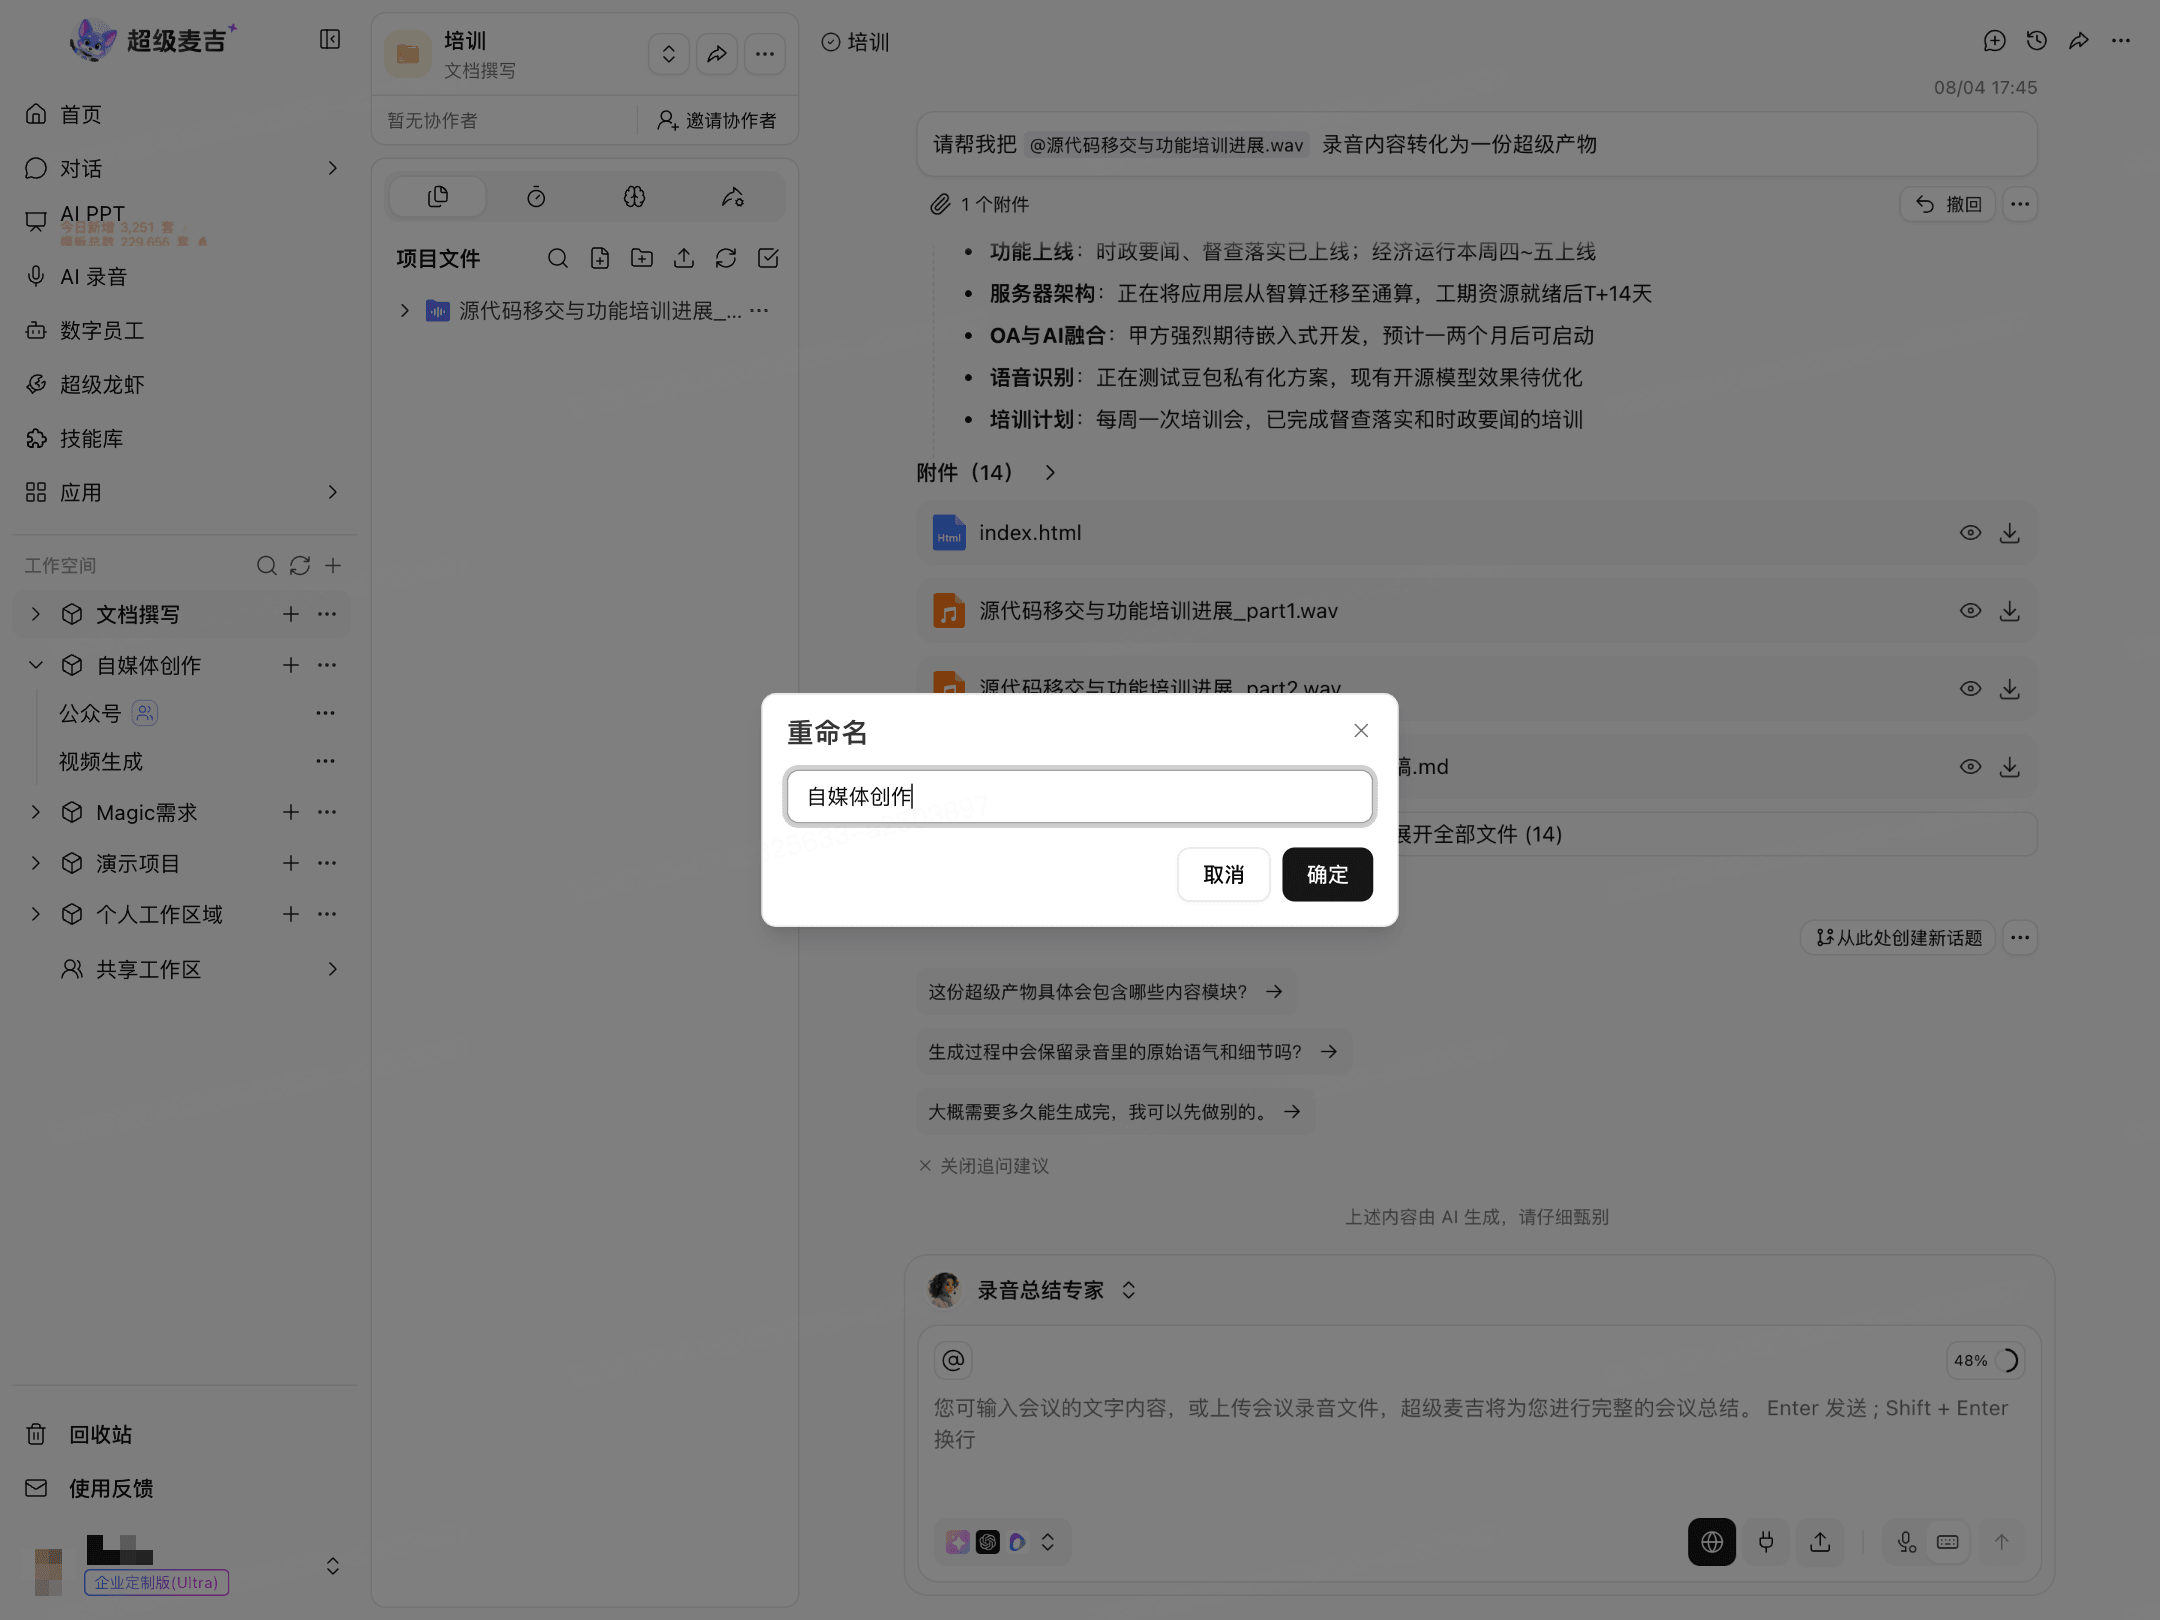Preview part2.wav eye icon
2160x1620 pixels.
click(1970, 689)
